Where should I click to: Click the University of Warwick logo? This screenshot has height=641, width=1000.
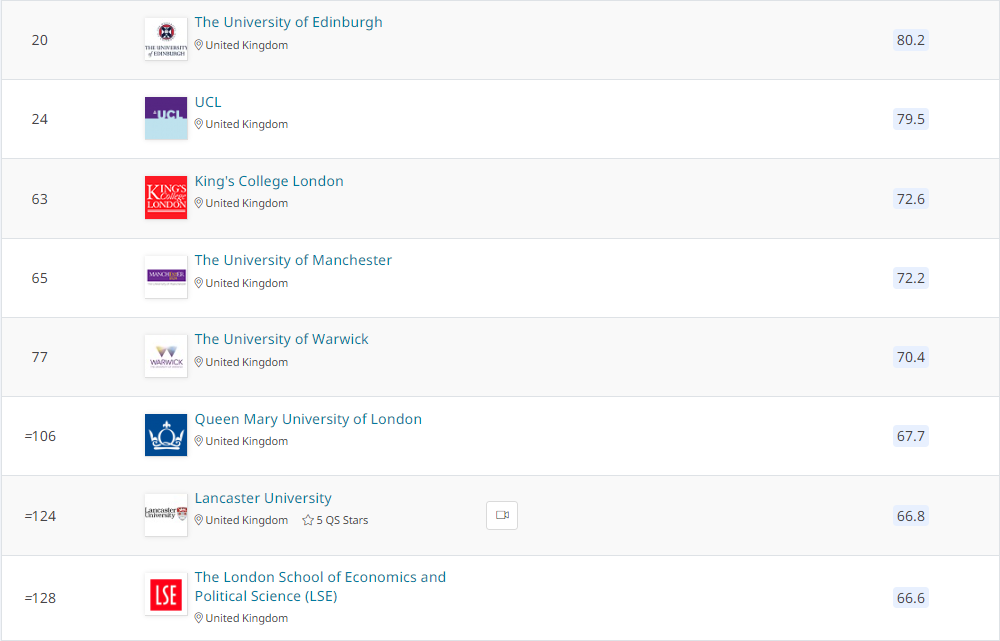pyautogui.click(x=165, y=356)
